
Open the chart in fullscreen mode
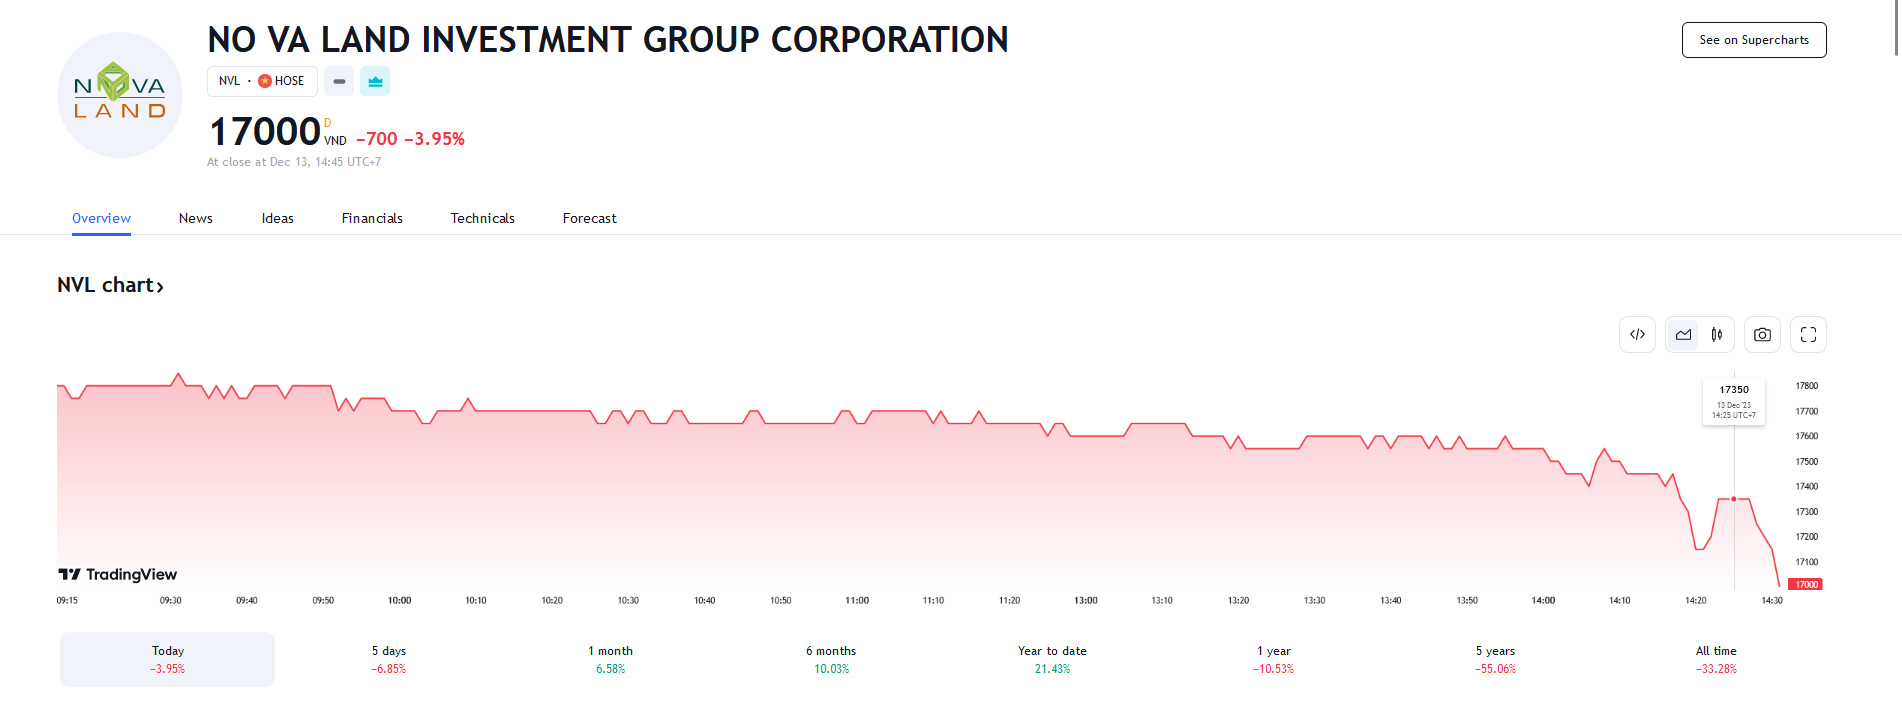[x=1808, y=335]
